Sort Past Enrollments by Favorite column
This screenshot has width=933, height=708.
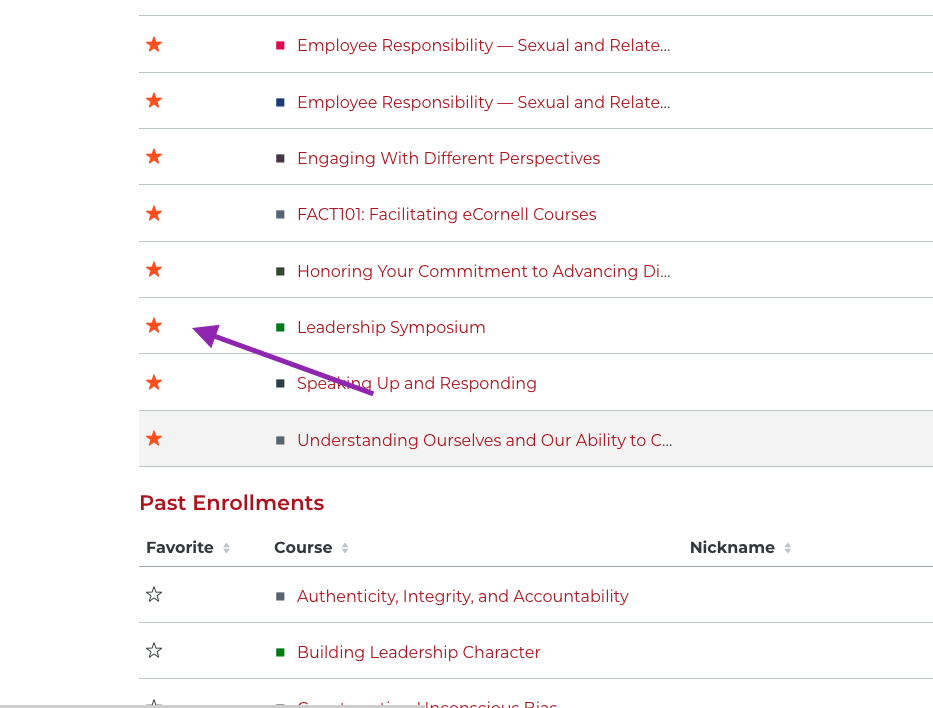187,547
